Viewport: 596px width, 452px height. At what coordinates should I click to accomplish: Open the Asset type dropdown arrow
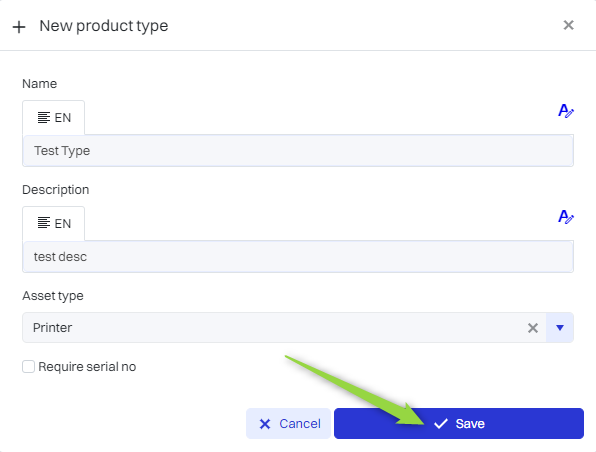coord(560,328)
